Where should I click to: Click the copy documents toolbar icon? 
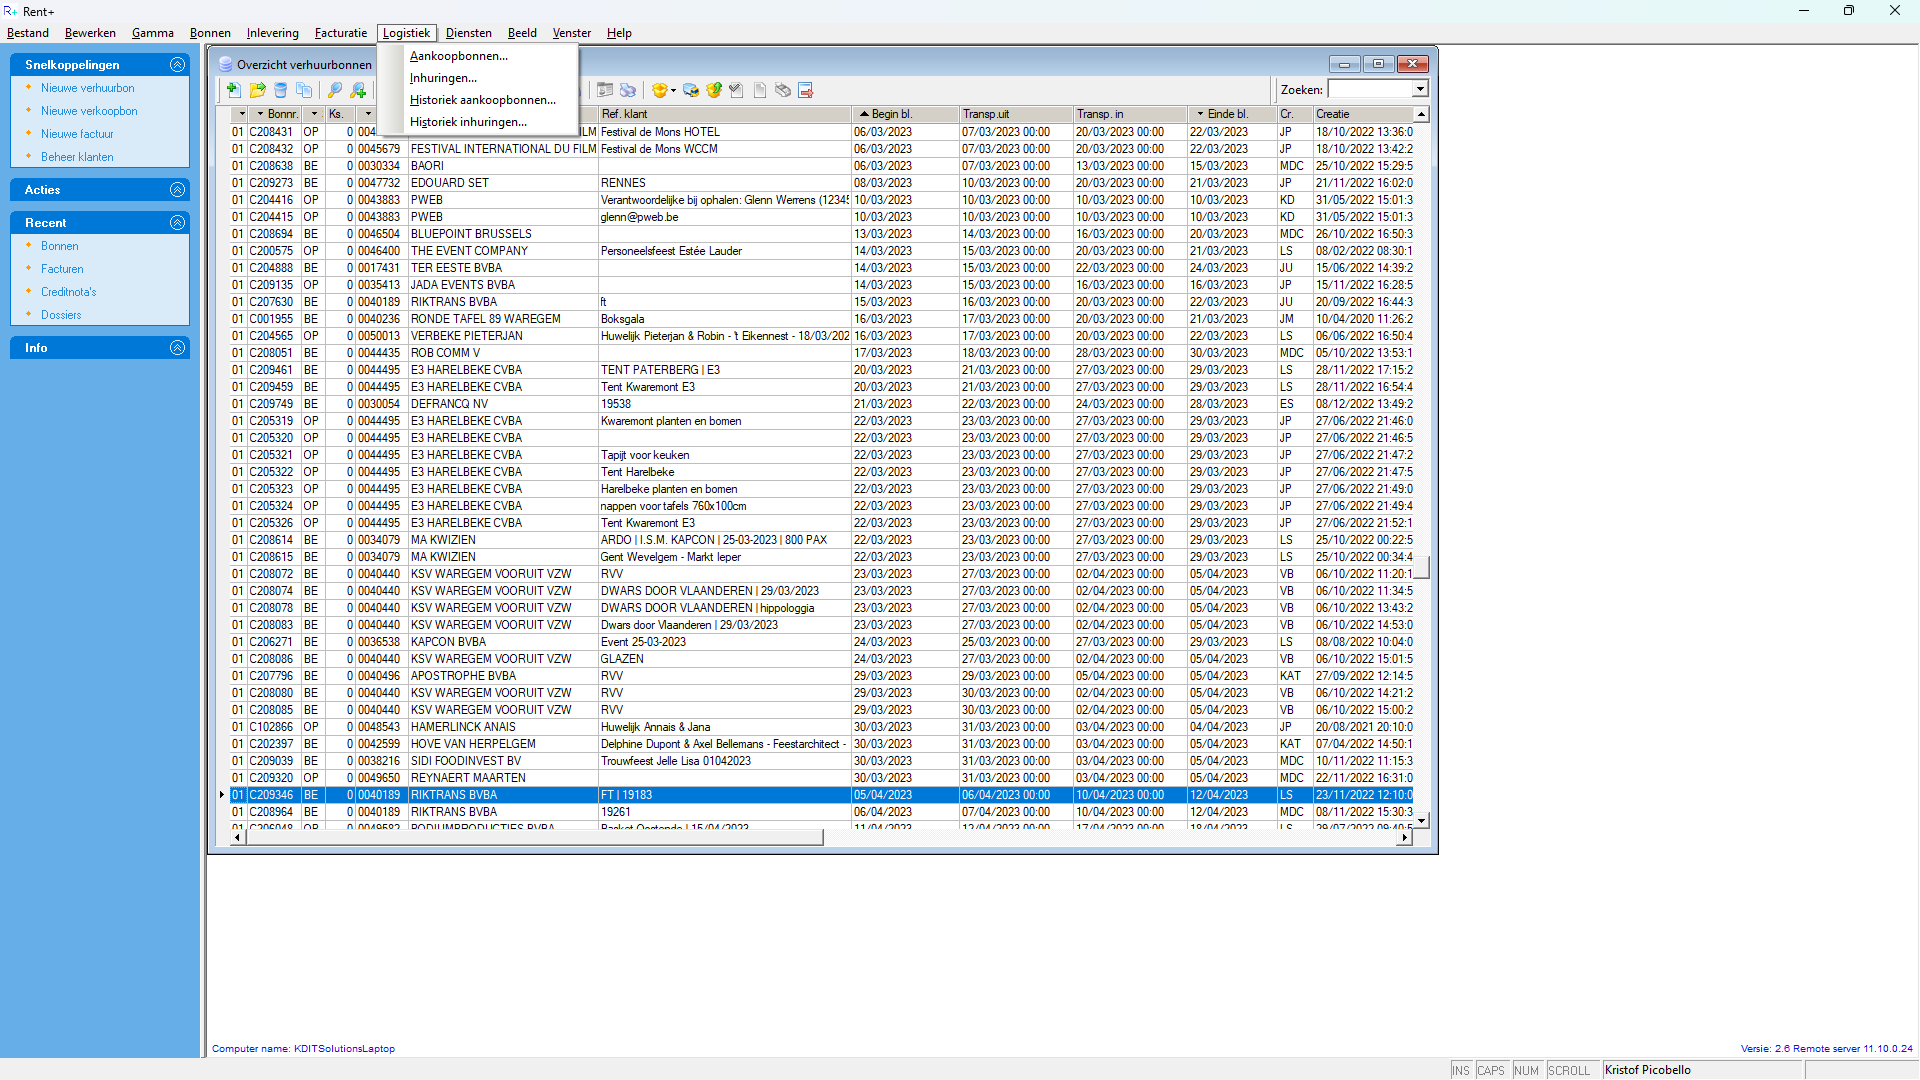point(304,90)
